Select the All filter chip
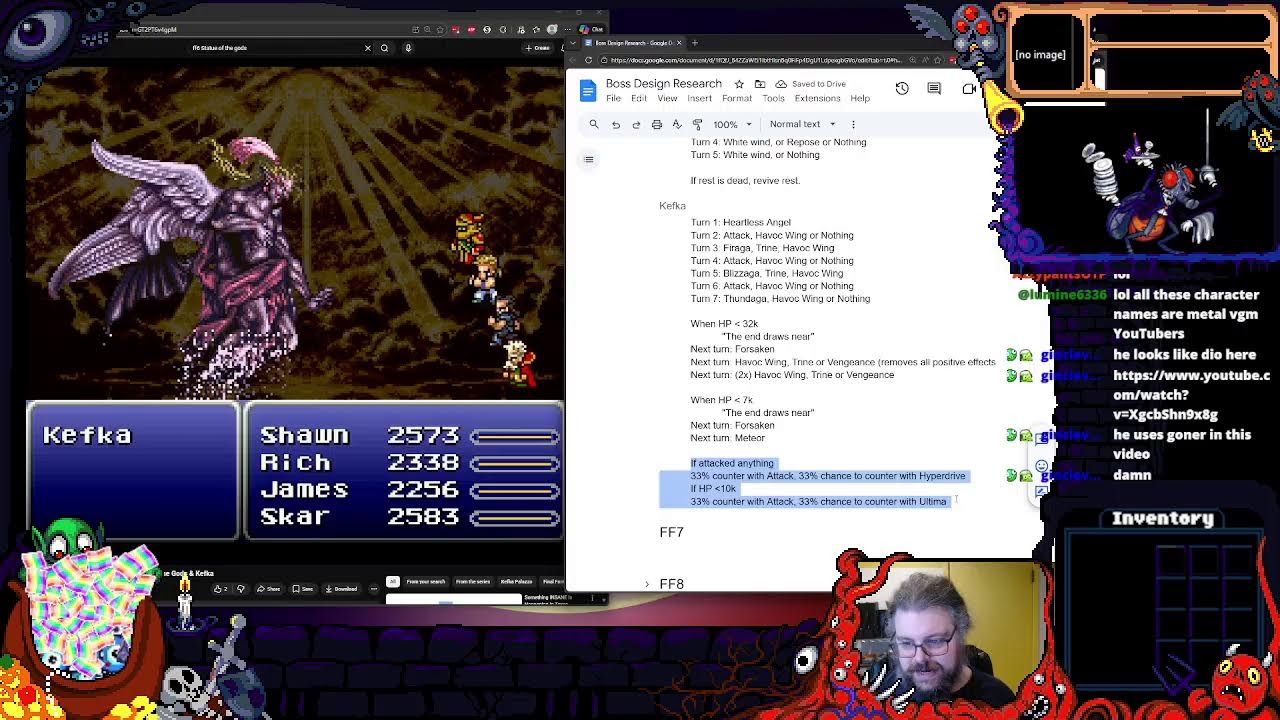Image resolution: width=1280 pixels, height=720 pixels. point(392,581)
